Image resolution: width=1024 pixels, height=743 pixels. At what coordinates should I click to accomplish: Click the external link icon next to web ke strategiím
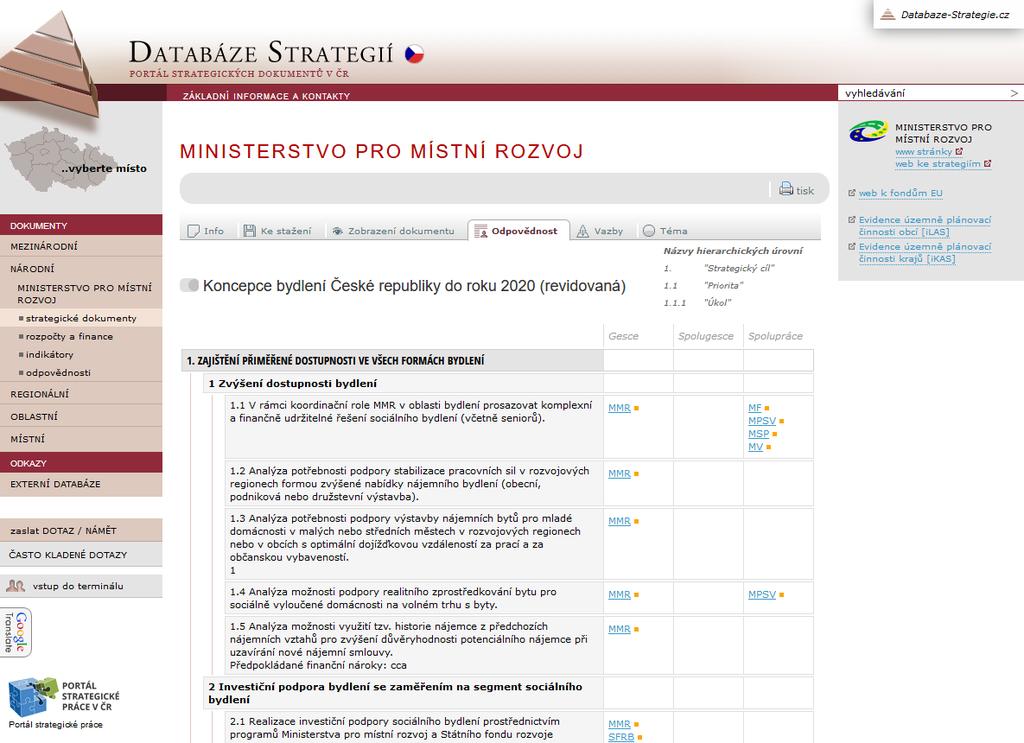tap(987, 164)
